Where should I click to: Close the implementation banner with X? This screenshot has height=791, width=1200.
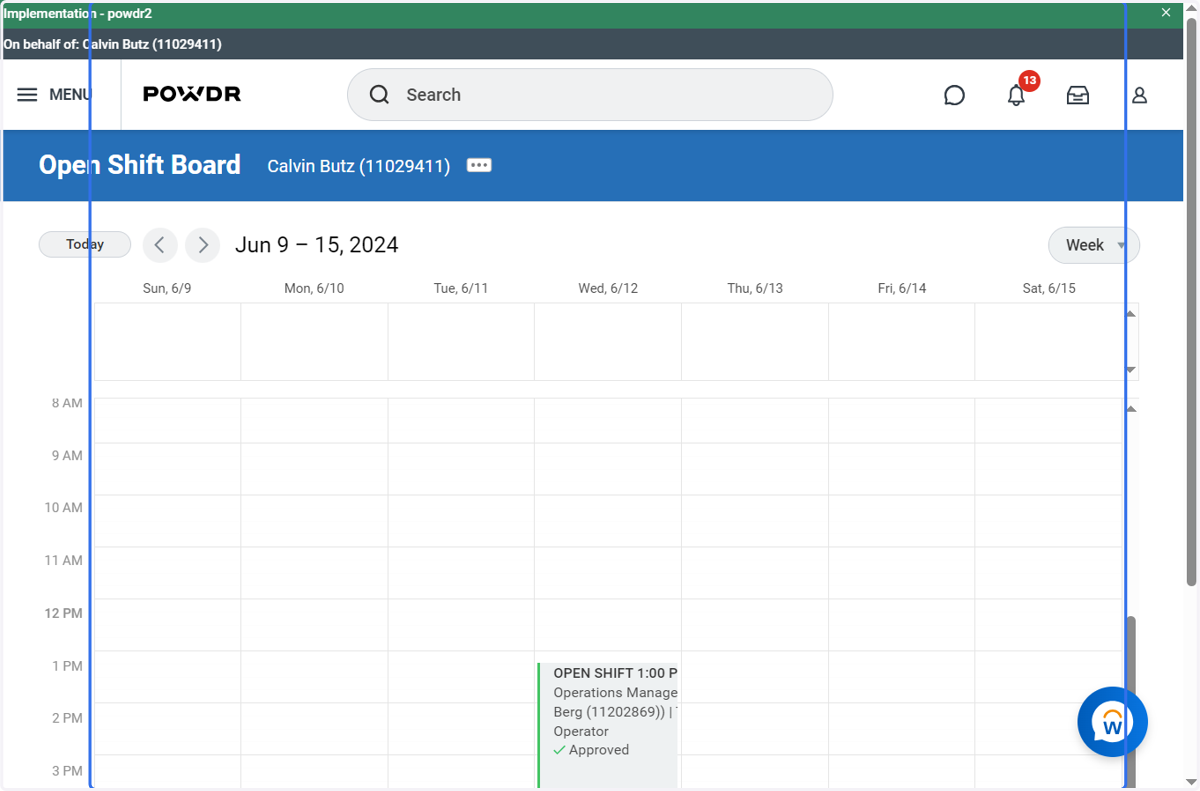coord(1166,13)
